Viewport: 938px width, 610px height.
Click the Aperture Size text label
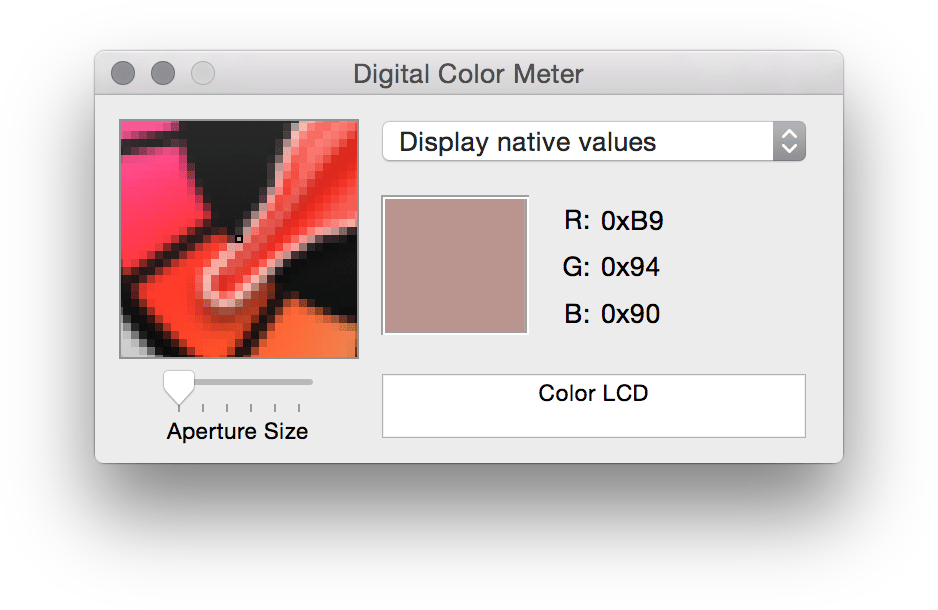click(237, 431)
